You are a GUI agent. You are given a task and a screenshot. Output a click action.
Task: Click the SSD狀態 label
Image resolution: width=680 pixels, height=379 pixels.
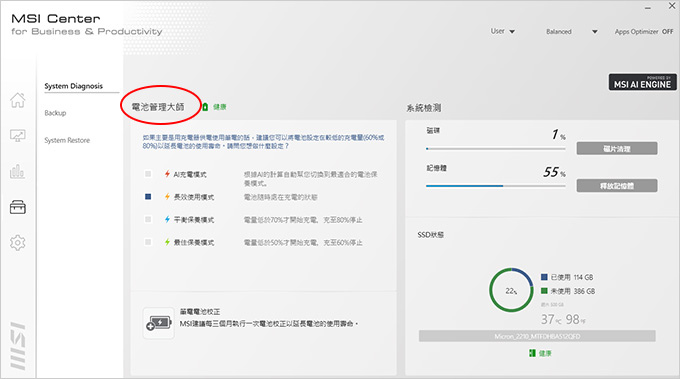(x=431, y=235)
